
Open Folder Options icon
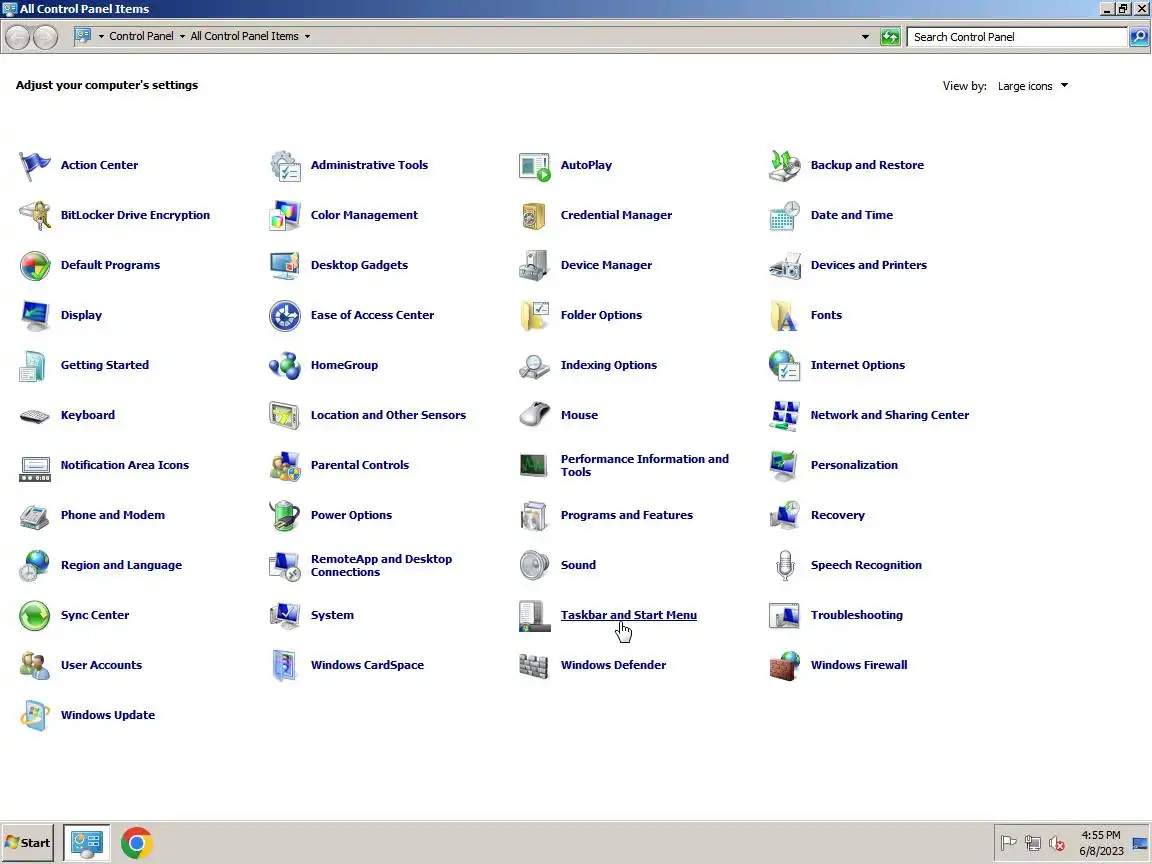(x=534, y=315)
